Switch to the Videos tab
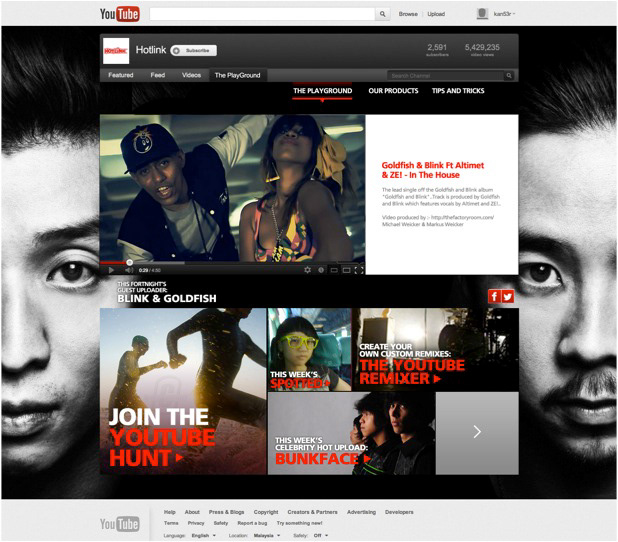Screen dimensions: 618x542 (191, 75)
